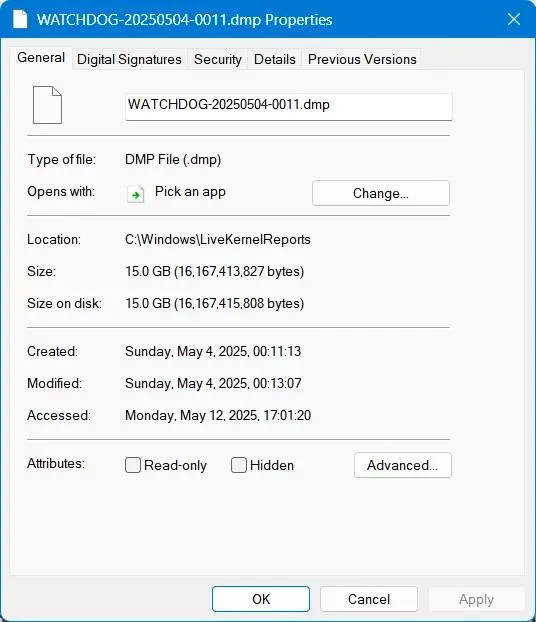Close the Properties dialog with the X
This screenshot has height=622, width=536.
point(514,19)
